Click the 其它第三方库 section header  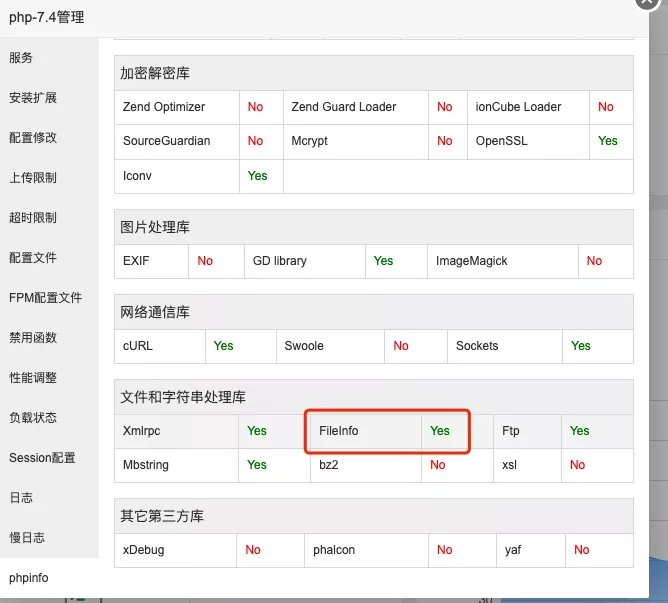pos(374,516)
